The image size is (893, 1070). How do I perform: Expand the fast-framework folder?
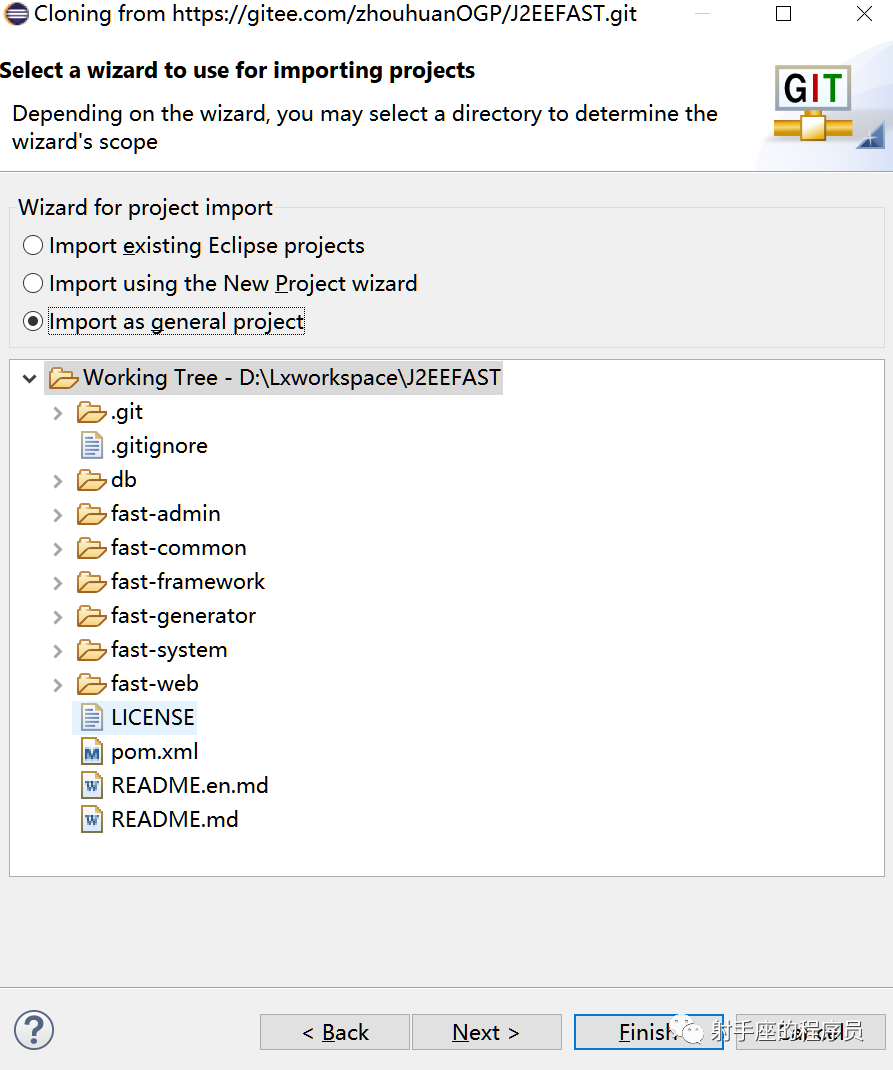pyautogui.click(x=58, y=583)
